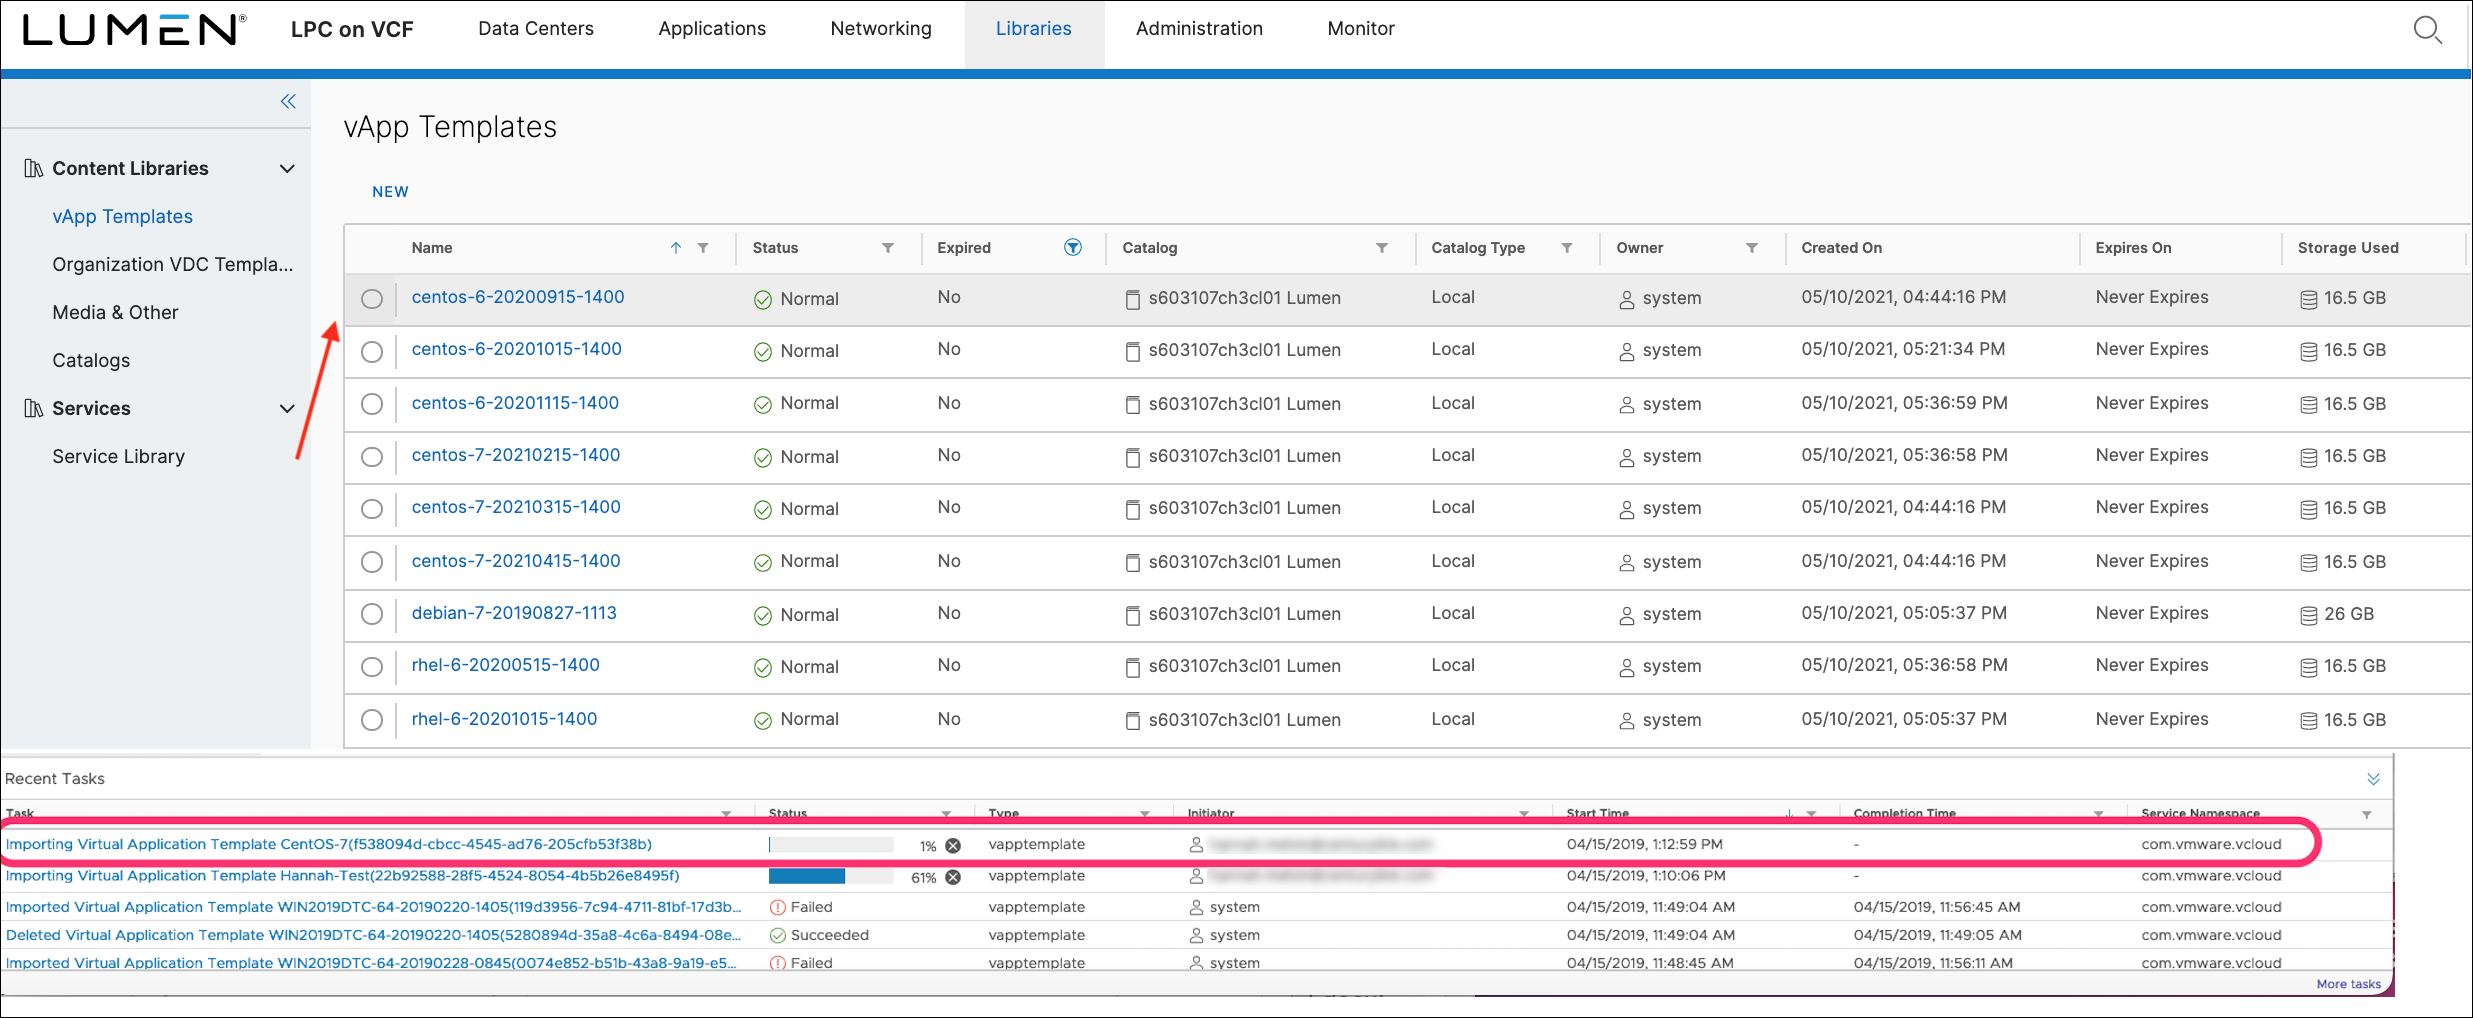Cancel the Hannah-Test import task
The width and height of the screenshot is (2473, 1018).
953,877
